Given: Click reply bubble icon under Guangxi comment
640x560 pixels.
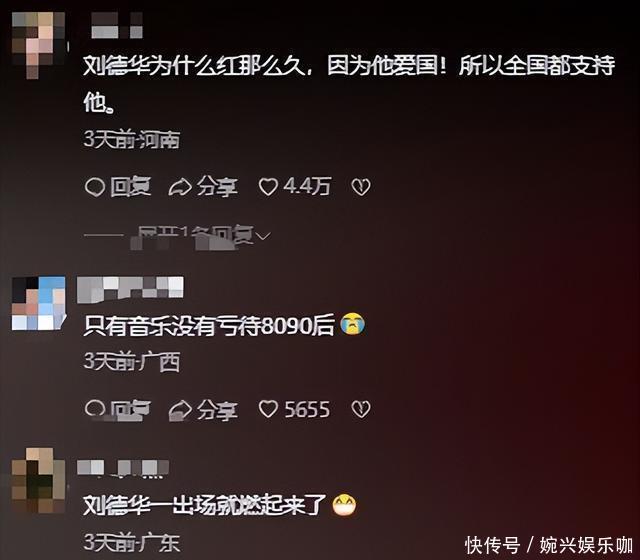Looking at the screenshot, I should click(95, 409).
